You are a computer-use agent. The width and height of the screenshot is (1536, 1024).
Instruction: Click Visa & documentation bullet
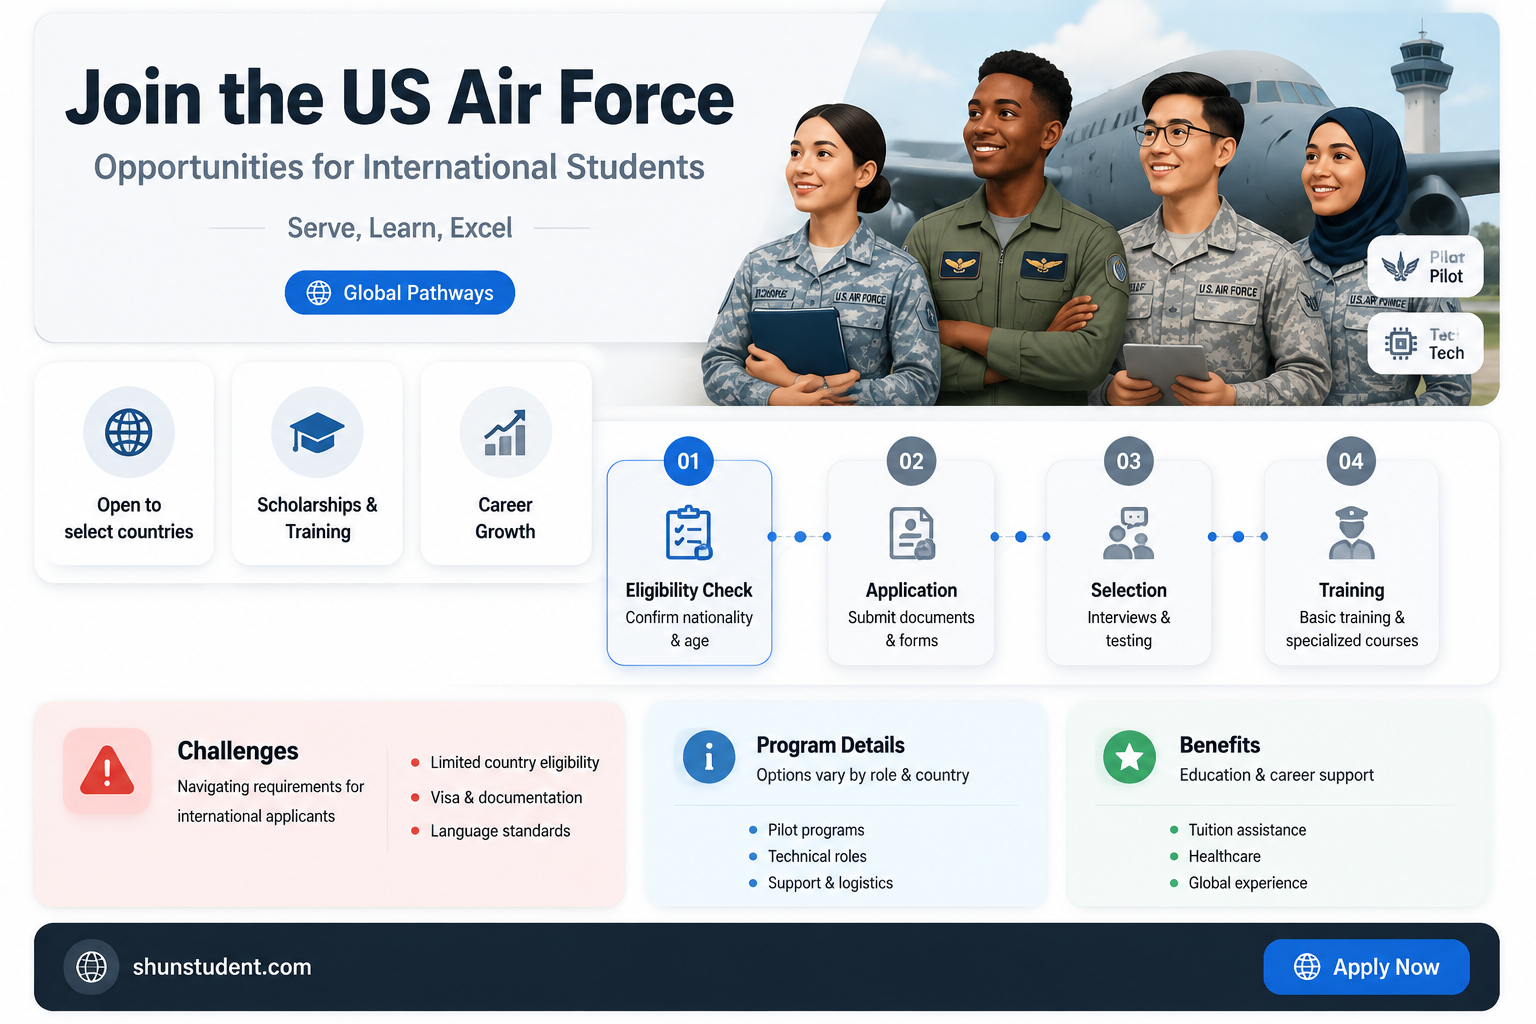pos(496,797)
